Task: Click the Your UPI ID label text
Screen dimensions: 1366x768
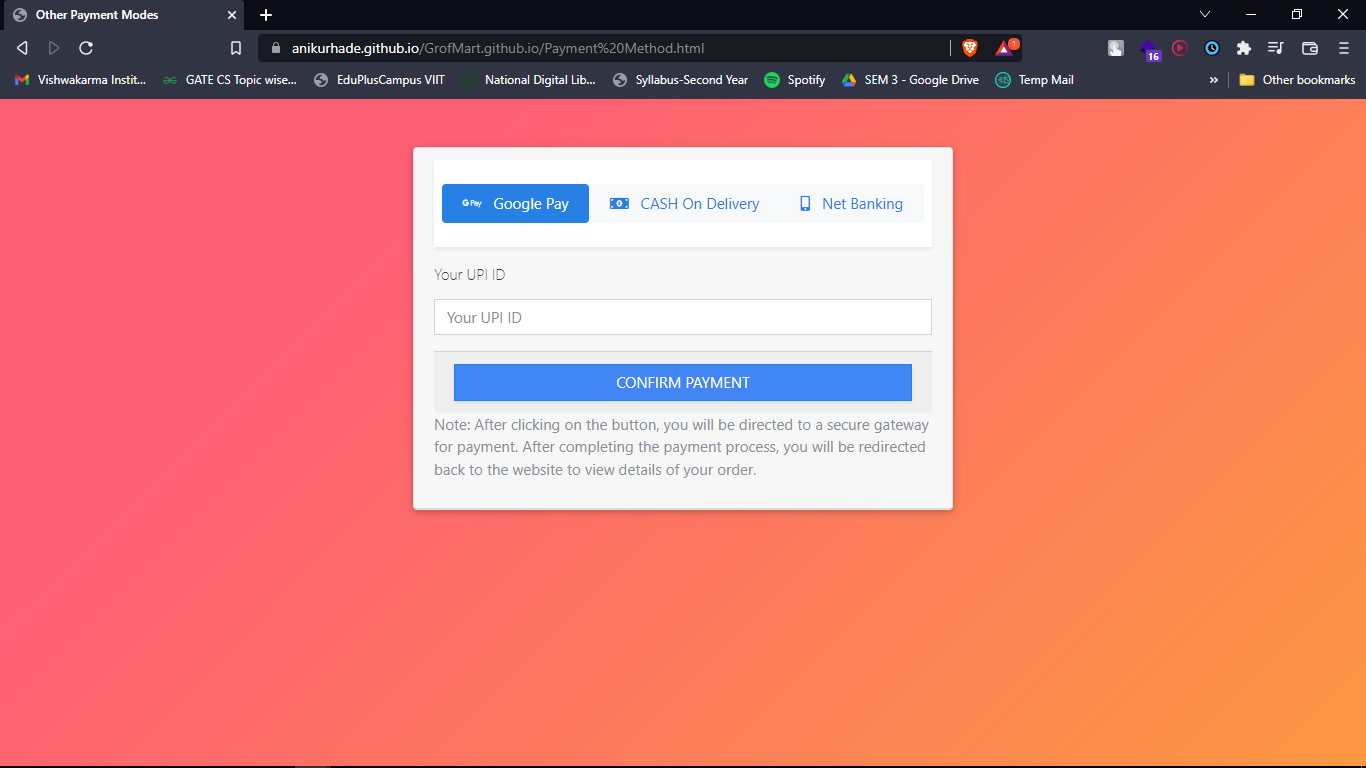Action: click(470, 274)
